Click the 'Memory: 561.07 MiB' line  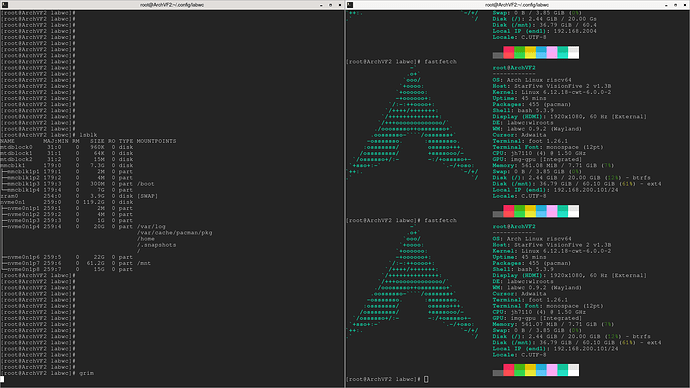tap(553, 325)
